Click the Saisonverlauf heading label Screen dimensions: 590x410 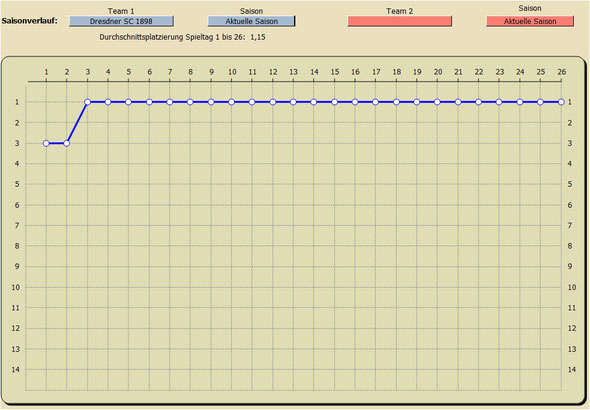(29, 21)
